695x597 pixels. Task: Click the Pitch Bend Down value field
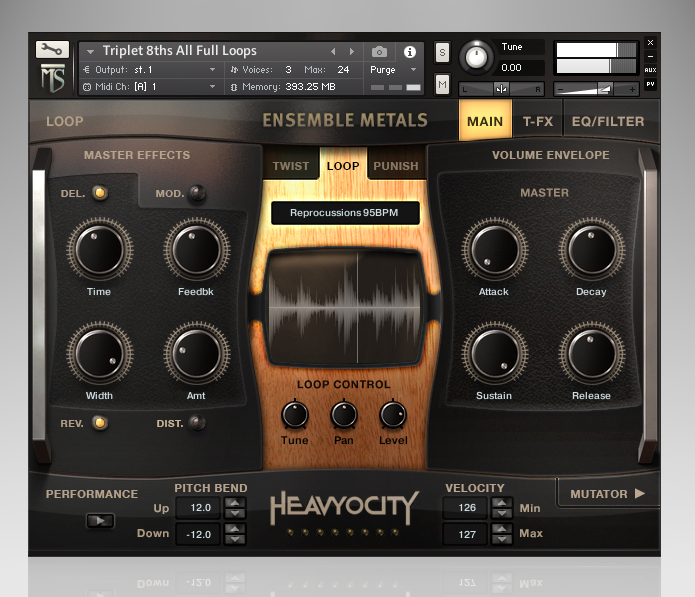(x=199, y=534)
